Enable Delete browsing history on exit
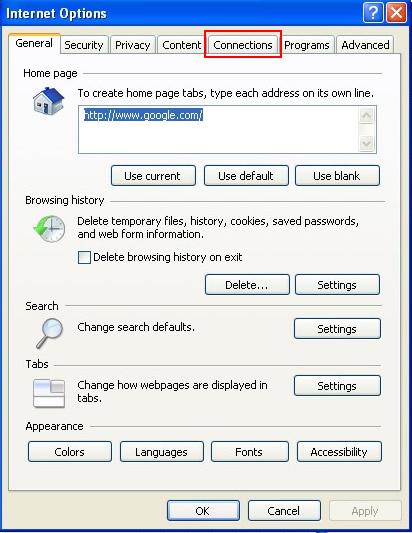The width and height of the screenshot is (412, 533). pos(84,257)
